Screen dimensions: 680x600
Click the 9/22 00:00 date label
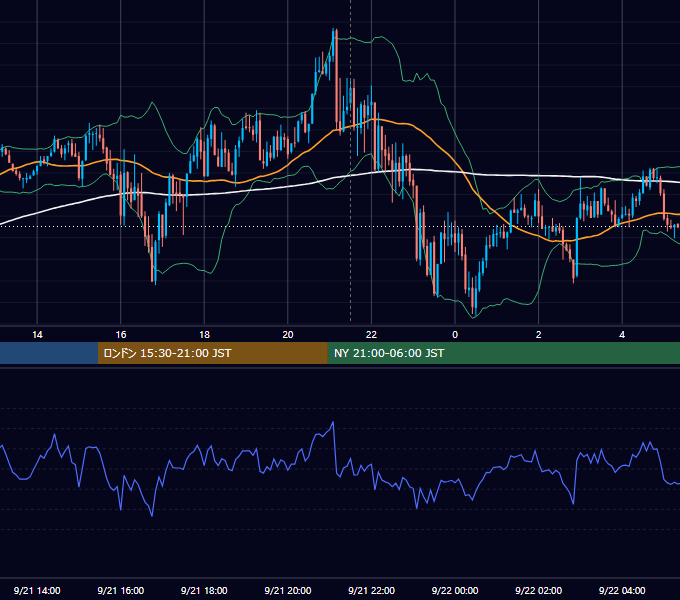pyautogui.click(x=455, y=590)
